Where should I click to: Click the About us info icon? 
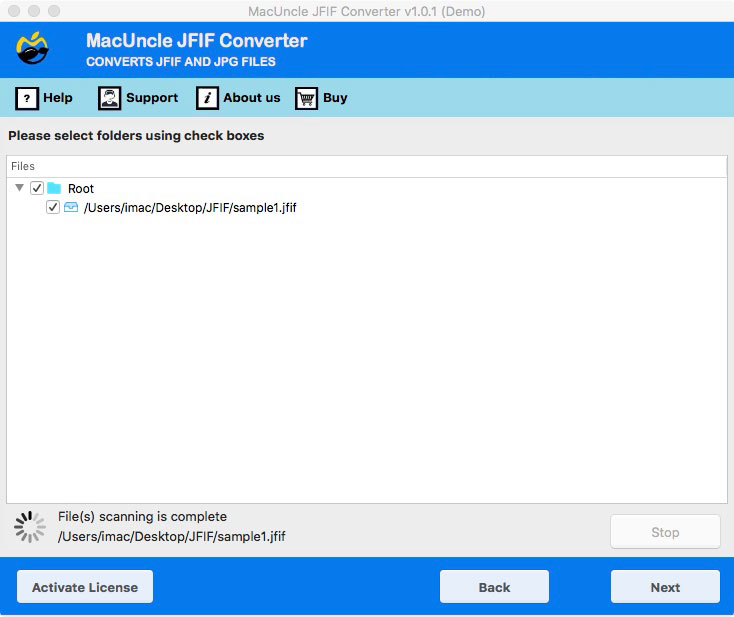(207, 98)
